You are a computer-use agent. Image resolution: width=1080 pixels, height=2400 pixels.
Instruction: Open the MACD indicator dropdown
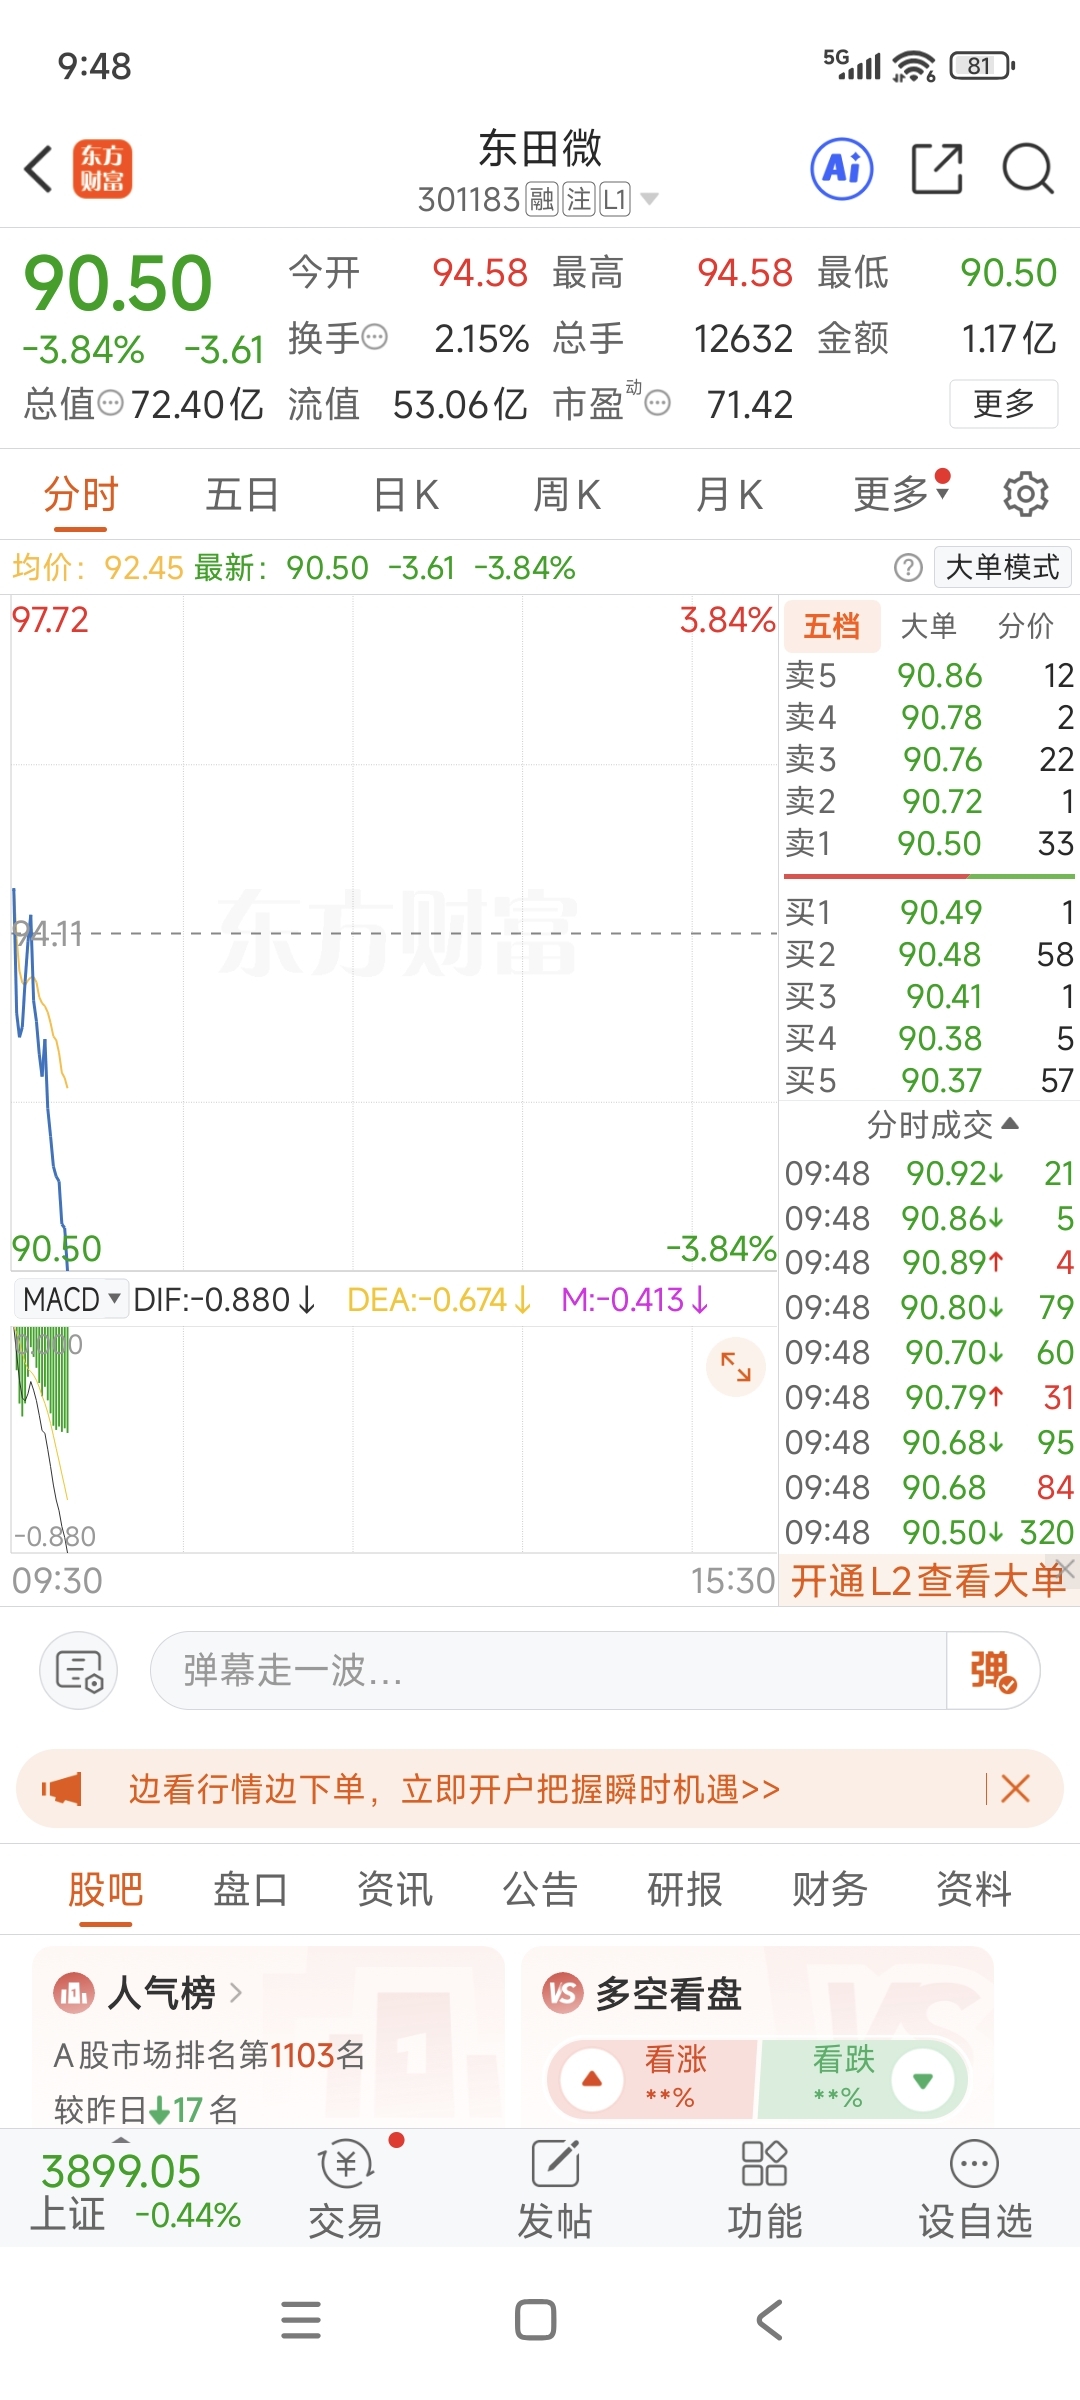point(71,1299)
